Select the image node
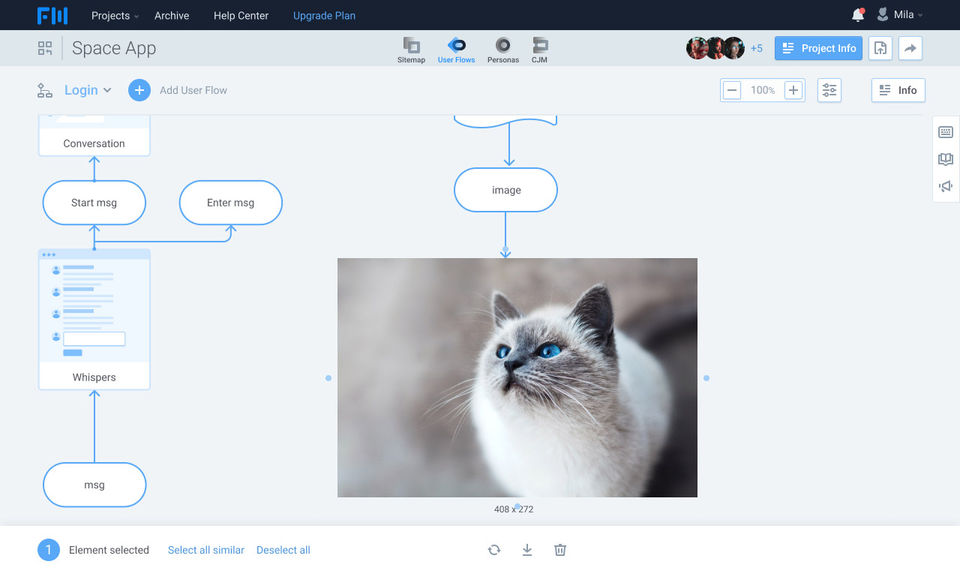 506,190
